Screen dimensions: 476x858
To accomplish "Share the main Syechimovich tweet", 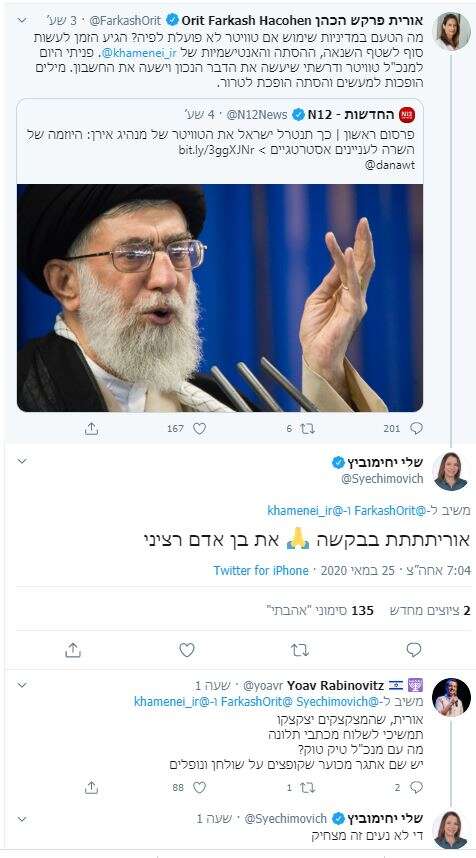I will pos(73,650).
